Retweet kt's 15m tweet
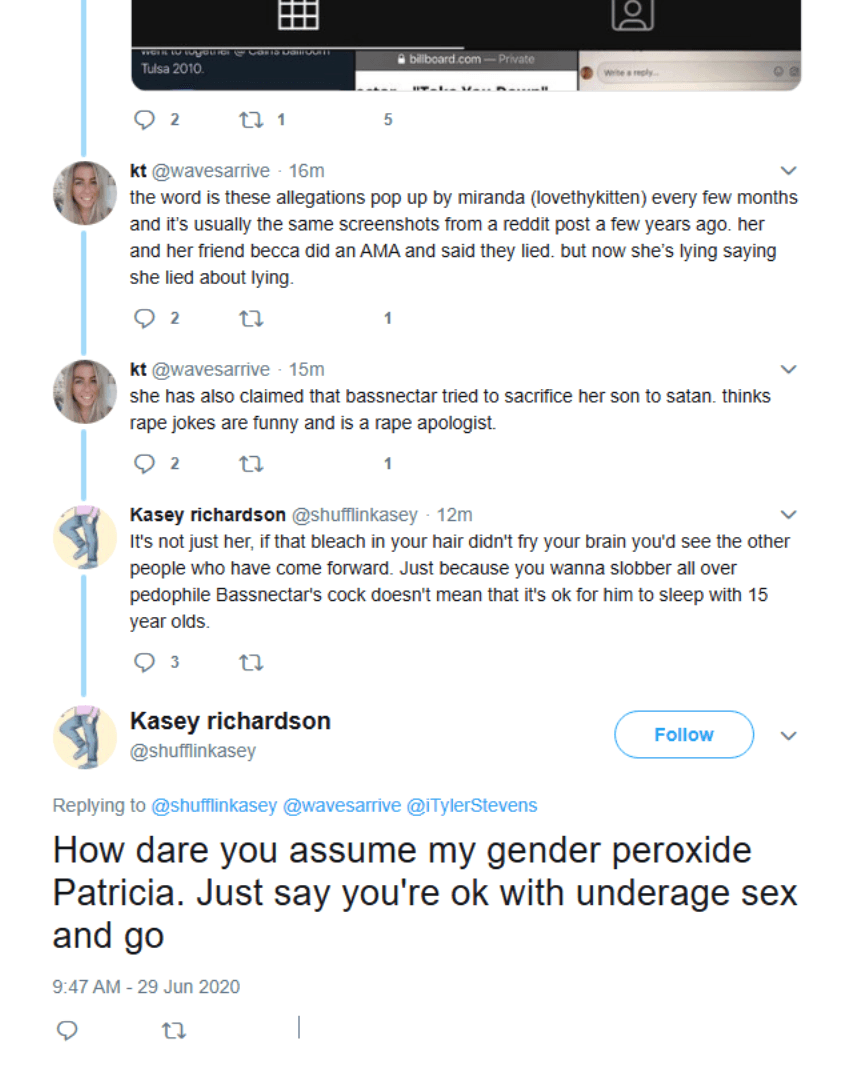 [x=250, y=463]
